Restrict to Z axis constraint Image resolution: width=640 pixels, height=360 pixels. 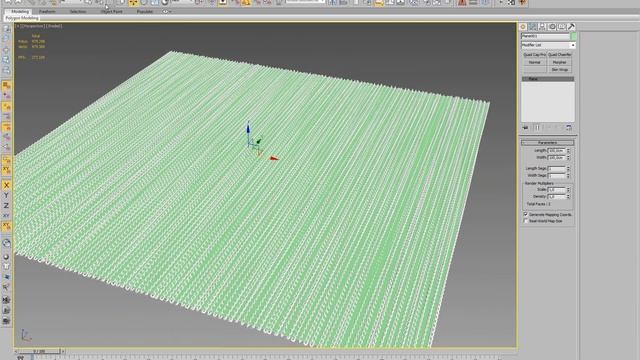click(x=6, y=206)
